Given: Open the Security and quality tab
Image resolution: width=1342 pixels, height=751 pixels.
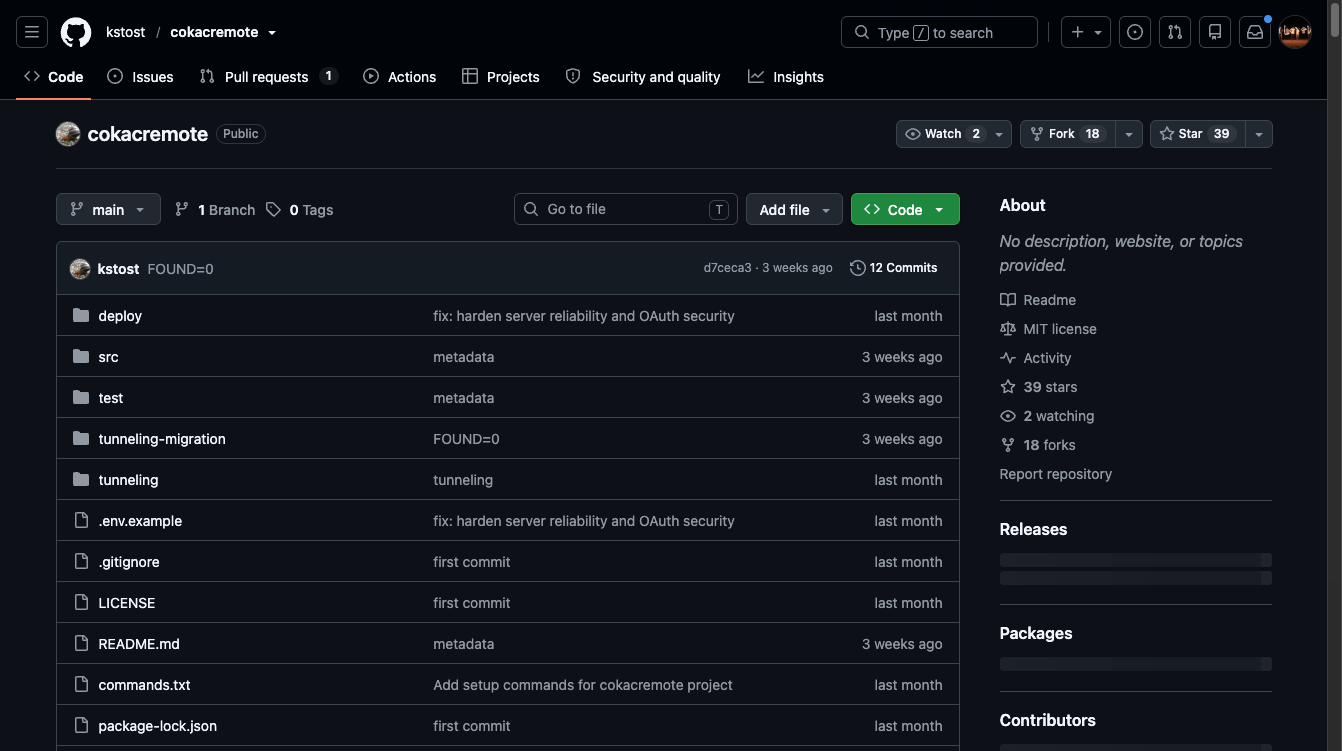Looking at the screenshot, I should 643,77.
